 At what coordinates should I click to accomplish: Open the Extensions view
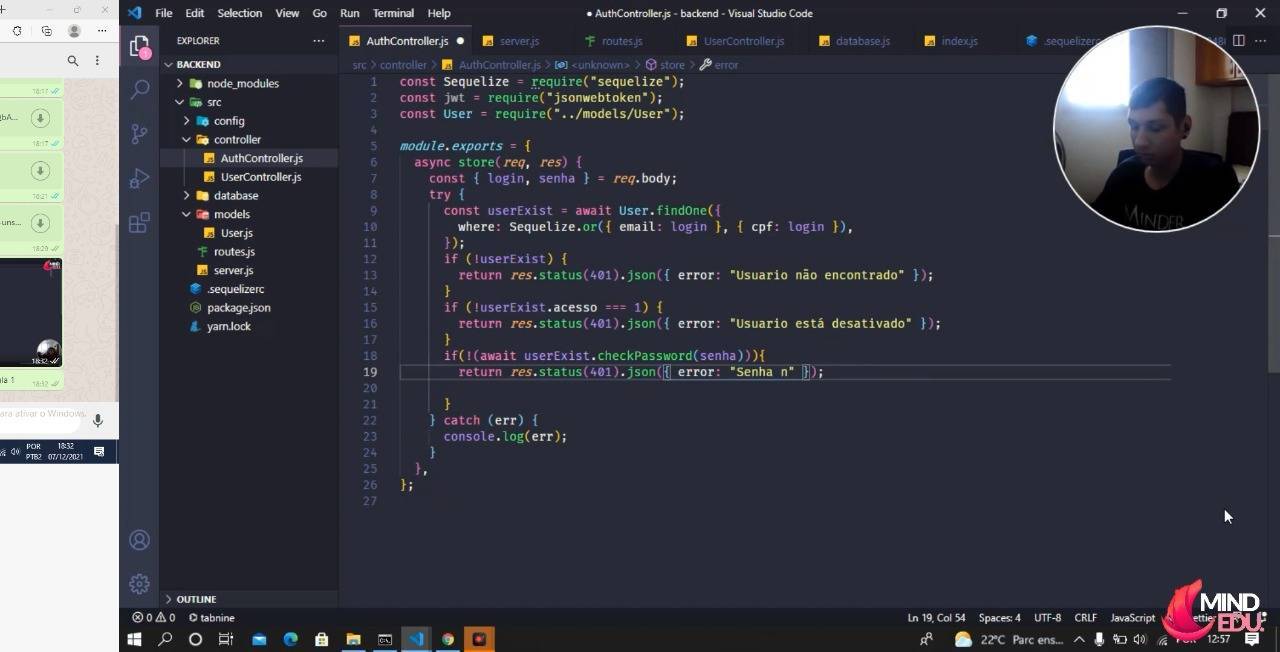(139, 224)
